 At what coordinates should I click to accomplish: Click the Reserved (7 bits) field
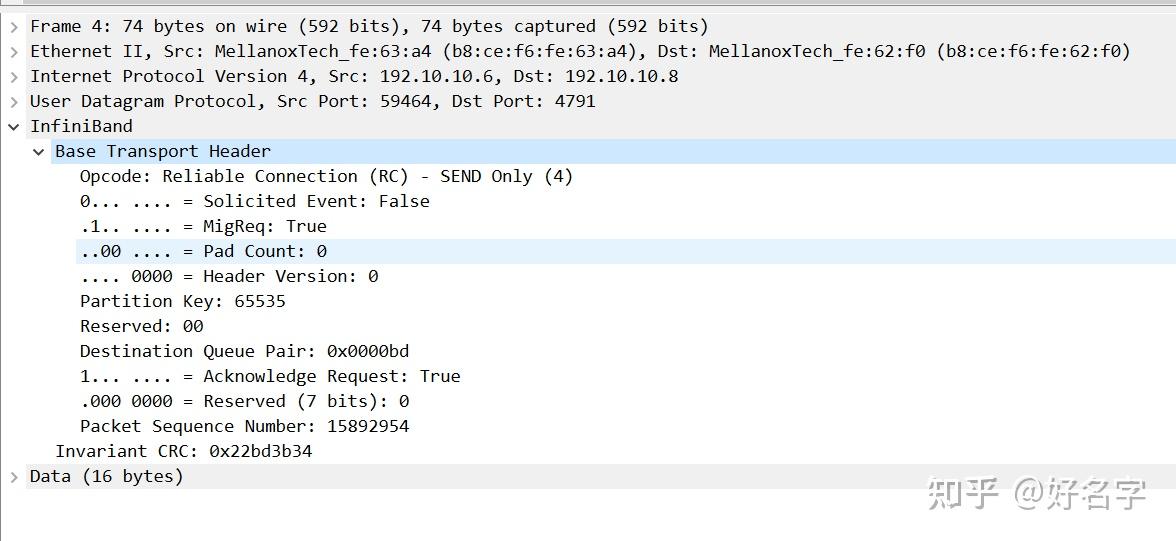point(244,401)
